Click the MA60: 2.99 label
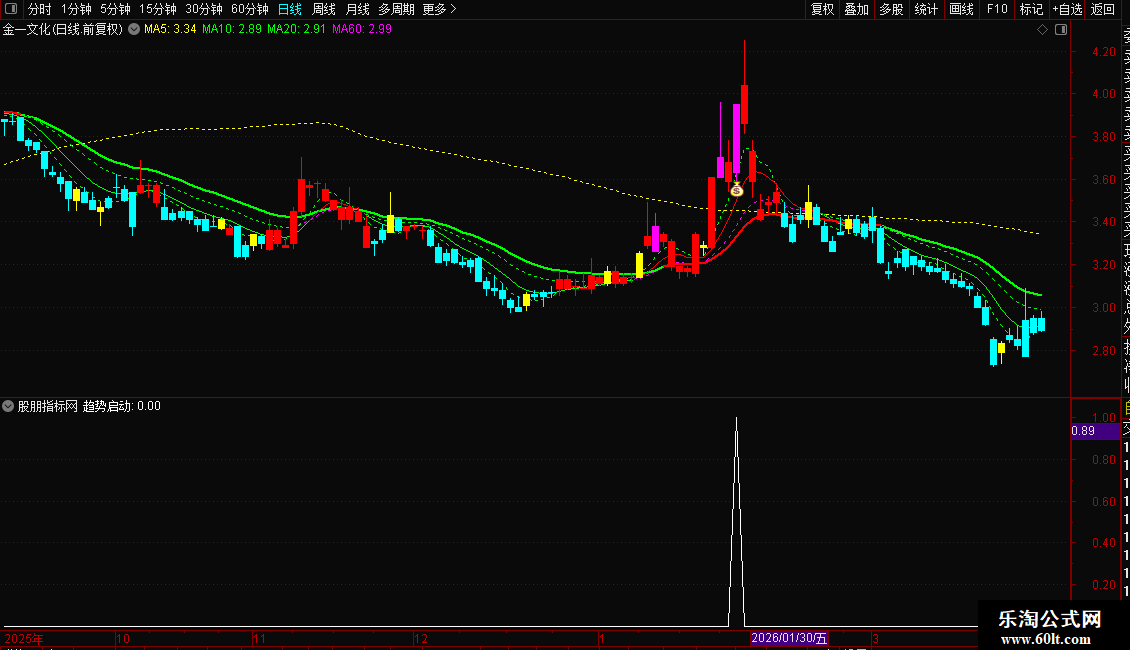This screenshot has height=650, width=1130. [x=362, y=29]
